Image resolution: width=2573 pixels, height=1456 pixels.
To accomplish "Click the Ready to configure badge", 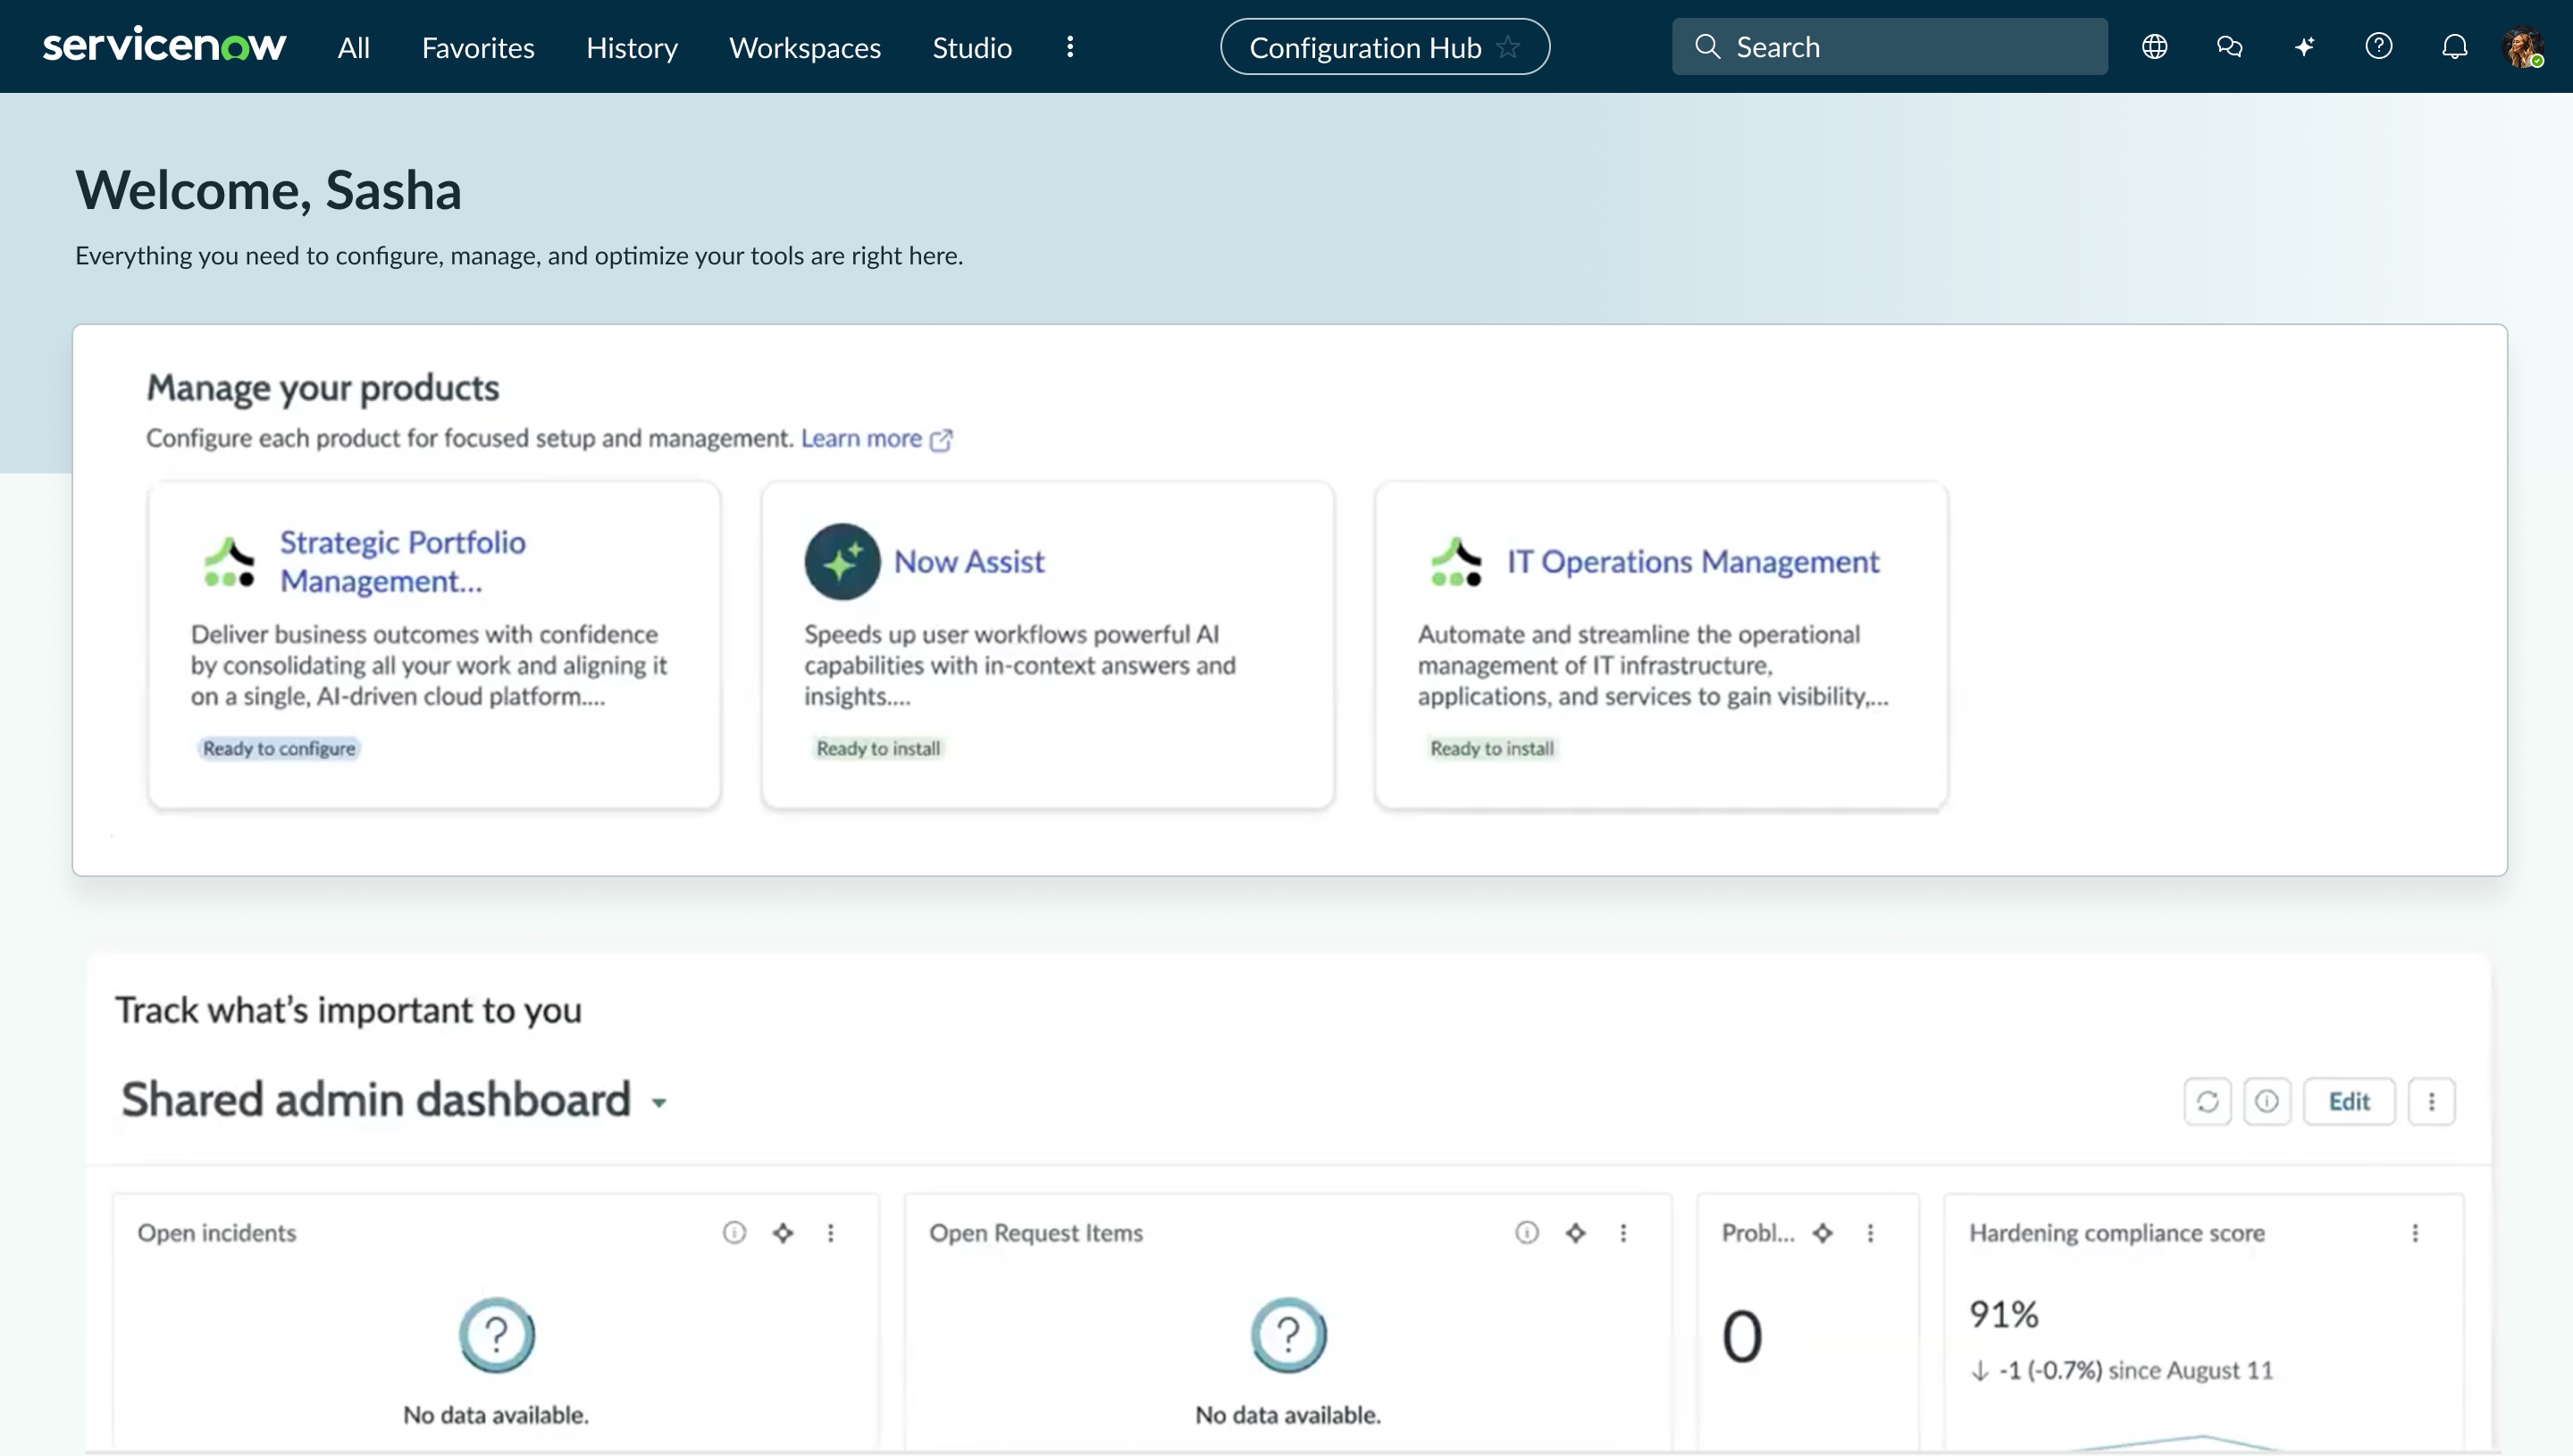I will pyautogui.click(x=279, y=748).
